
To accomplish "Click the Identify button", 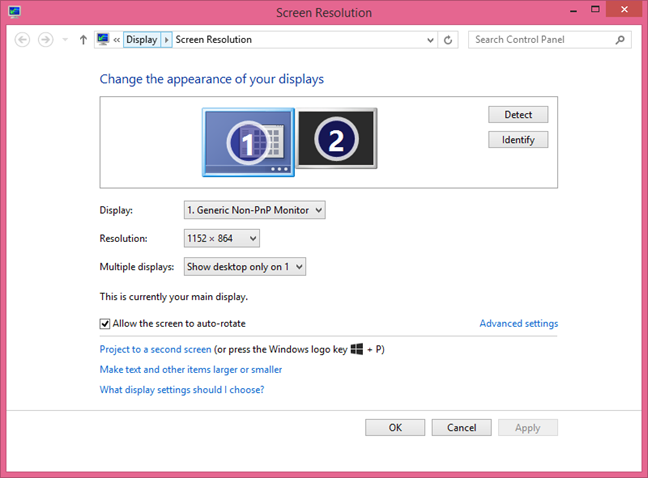I will coord(518,140).
